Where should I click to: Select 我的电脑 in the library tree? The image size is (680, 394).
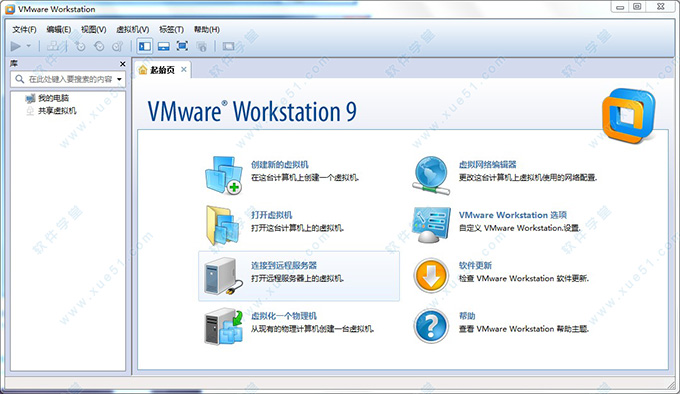point(53,98)
